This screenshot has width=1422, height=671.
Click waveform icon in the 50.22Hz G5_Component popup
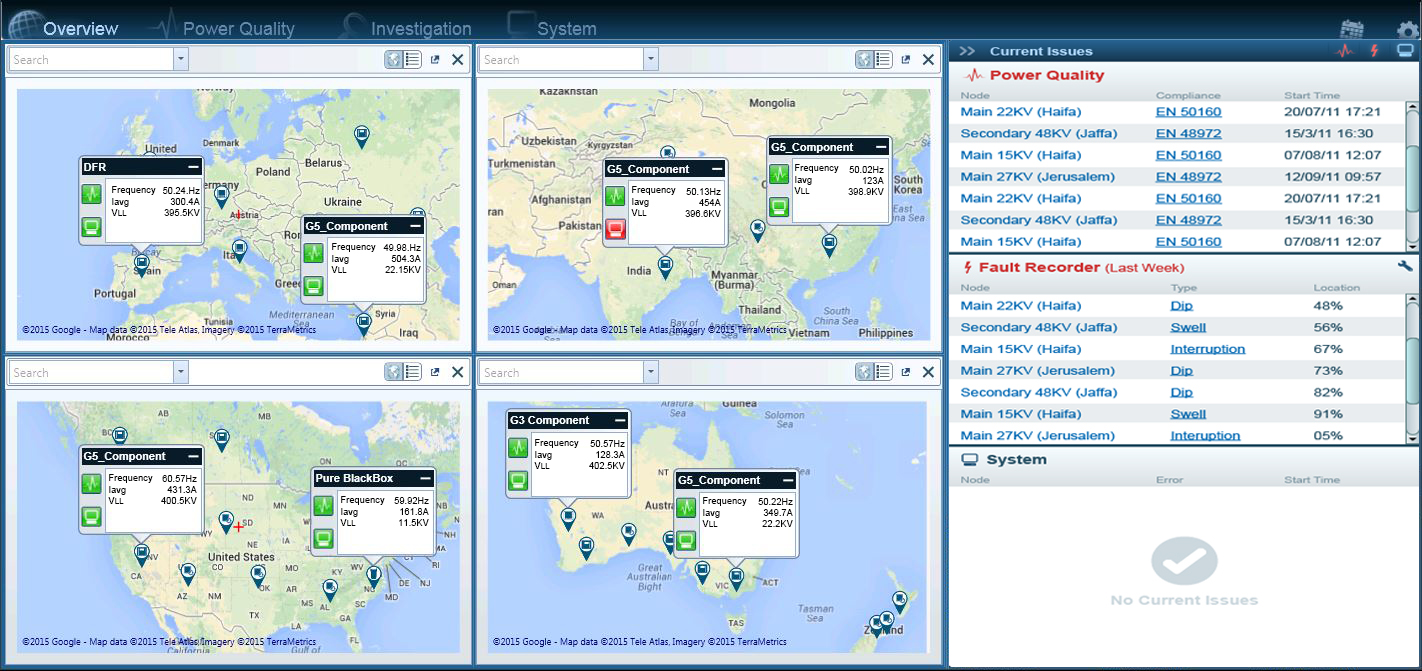(686, 507)
